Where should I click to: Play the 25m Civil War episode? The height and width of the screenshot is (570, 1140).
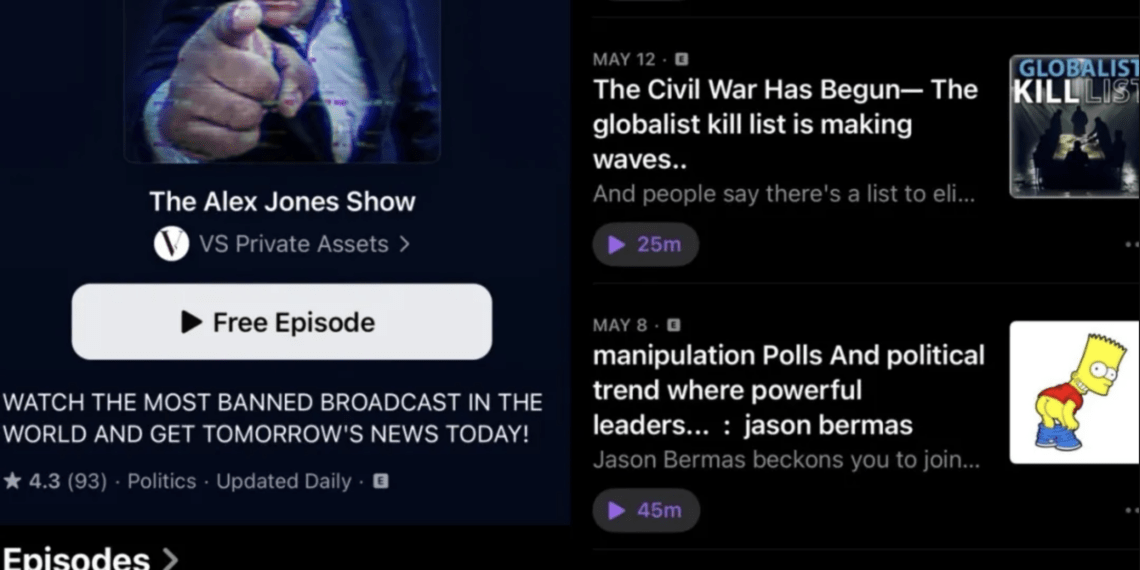click(646, 244)
